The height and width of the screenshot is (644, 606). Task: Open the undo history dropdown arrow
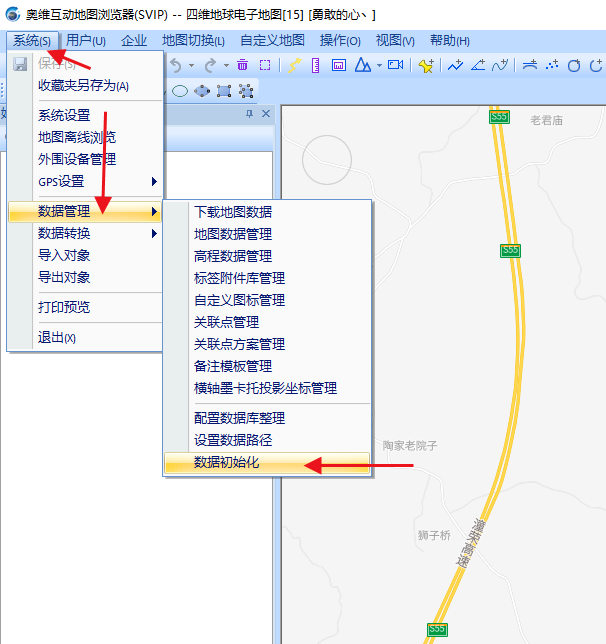click(x=191, y=66)
